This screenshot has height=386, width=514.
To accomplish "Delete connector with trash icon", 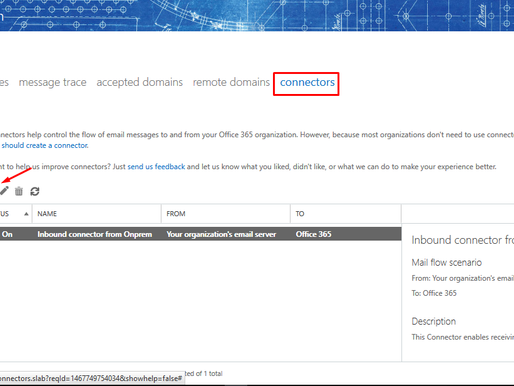I will [x=19, y=191].
